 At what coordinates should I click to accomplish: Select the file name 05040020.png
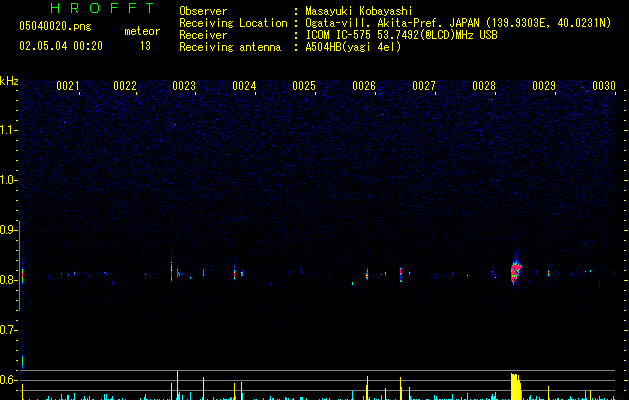pos(55,27)
